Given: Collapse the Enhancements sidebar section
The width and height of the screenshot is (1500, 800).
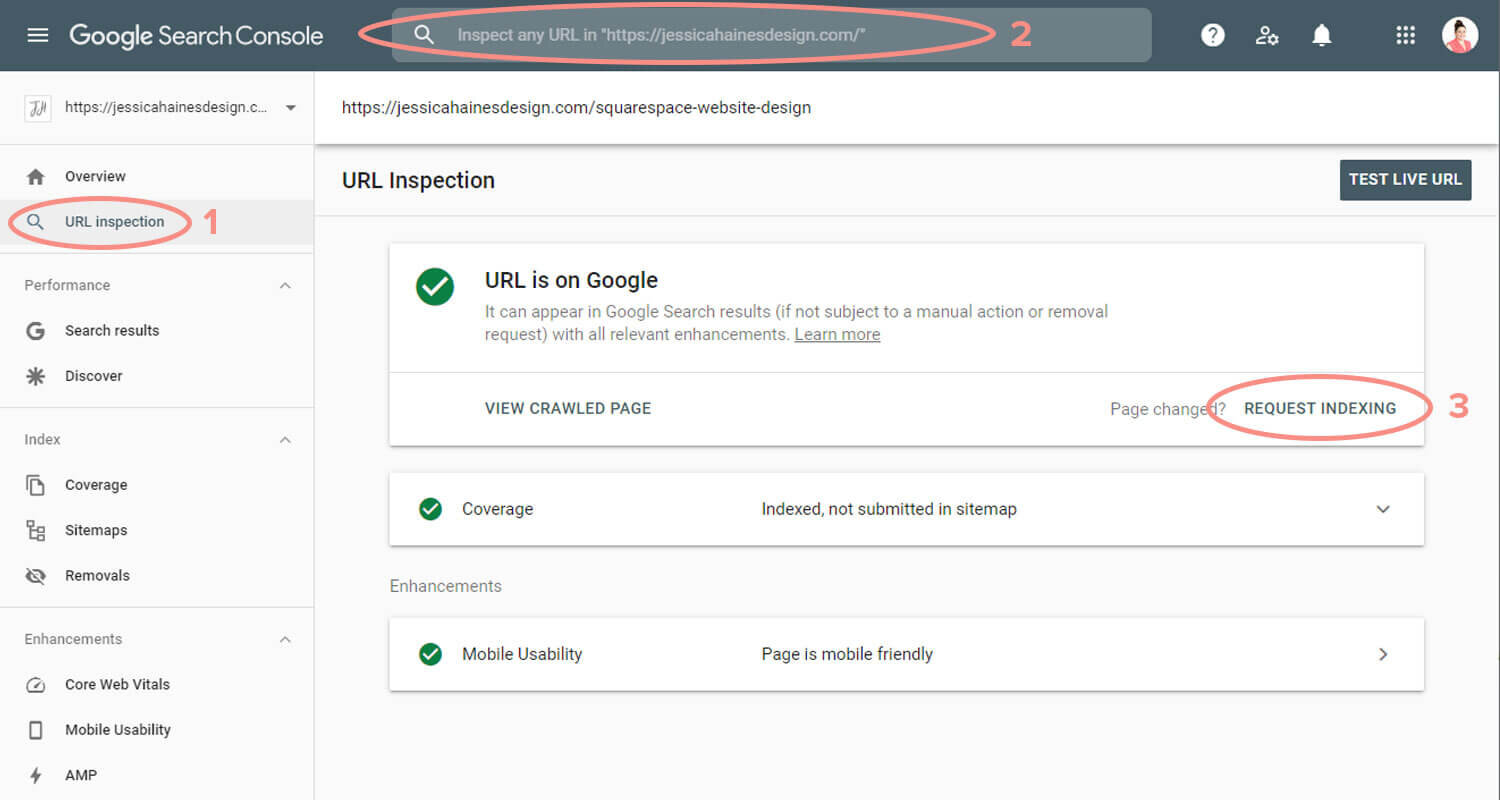Looking at the screenshot, I should point(285,639).
